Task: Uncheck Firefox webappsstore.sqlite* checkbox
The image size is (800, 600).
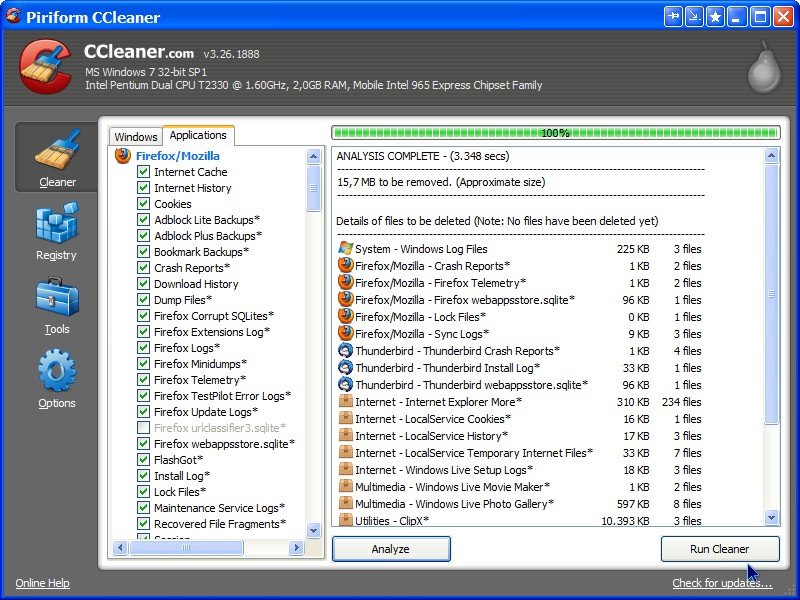Action: pos(143,443)
